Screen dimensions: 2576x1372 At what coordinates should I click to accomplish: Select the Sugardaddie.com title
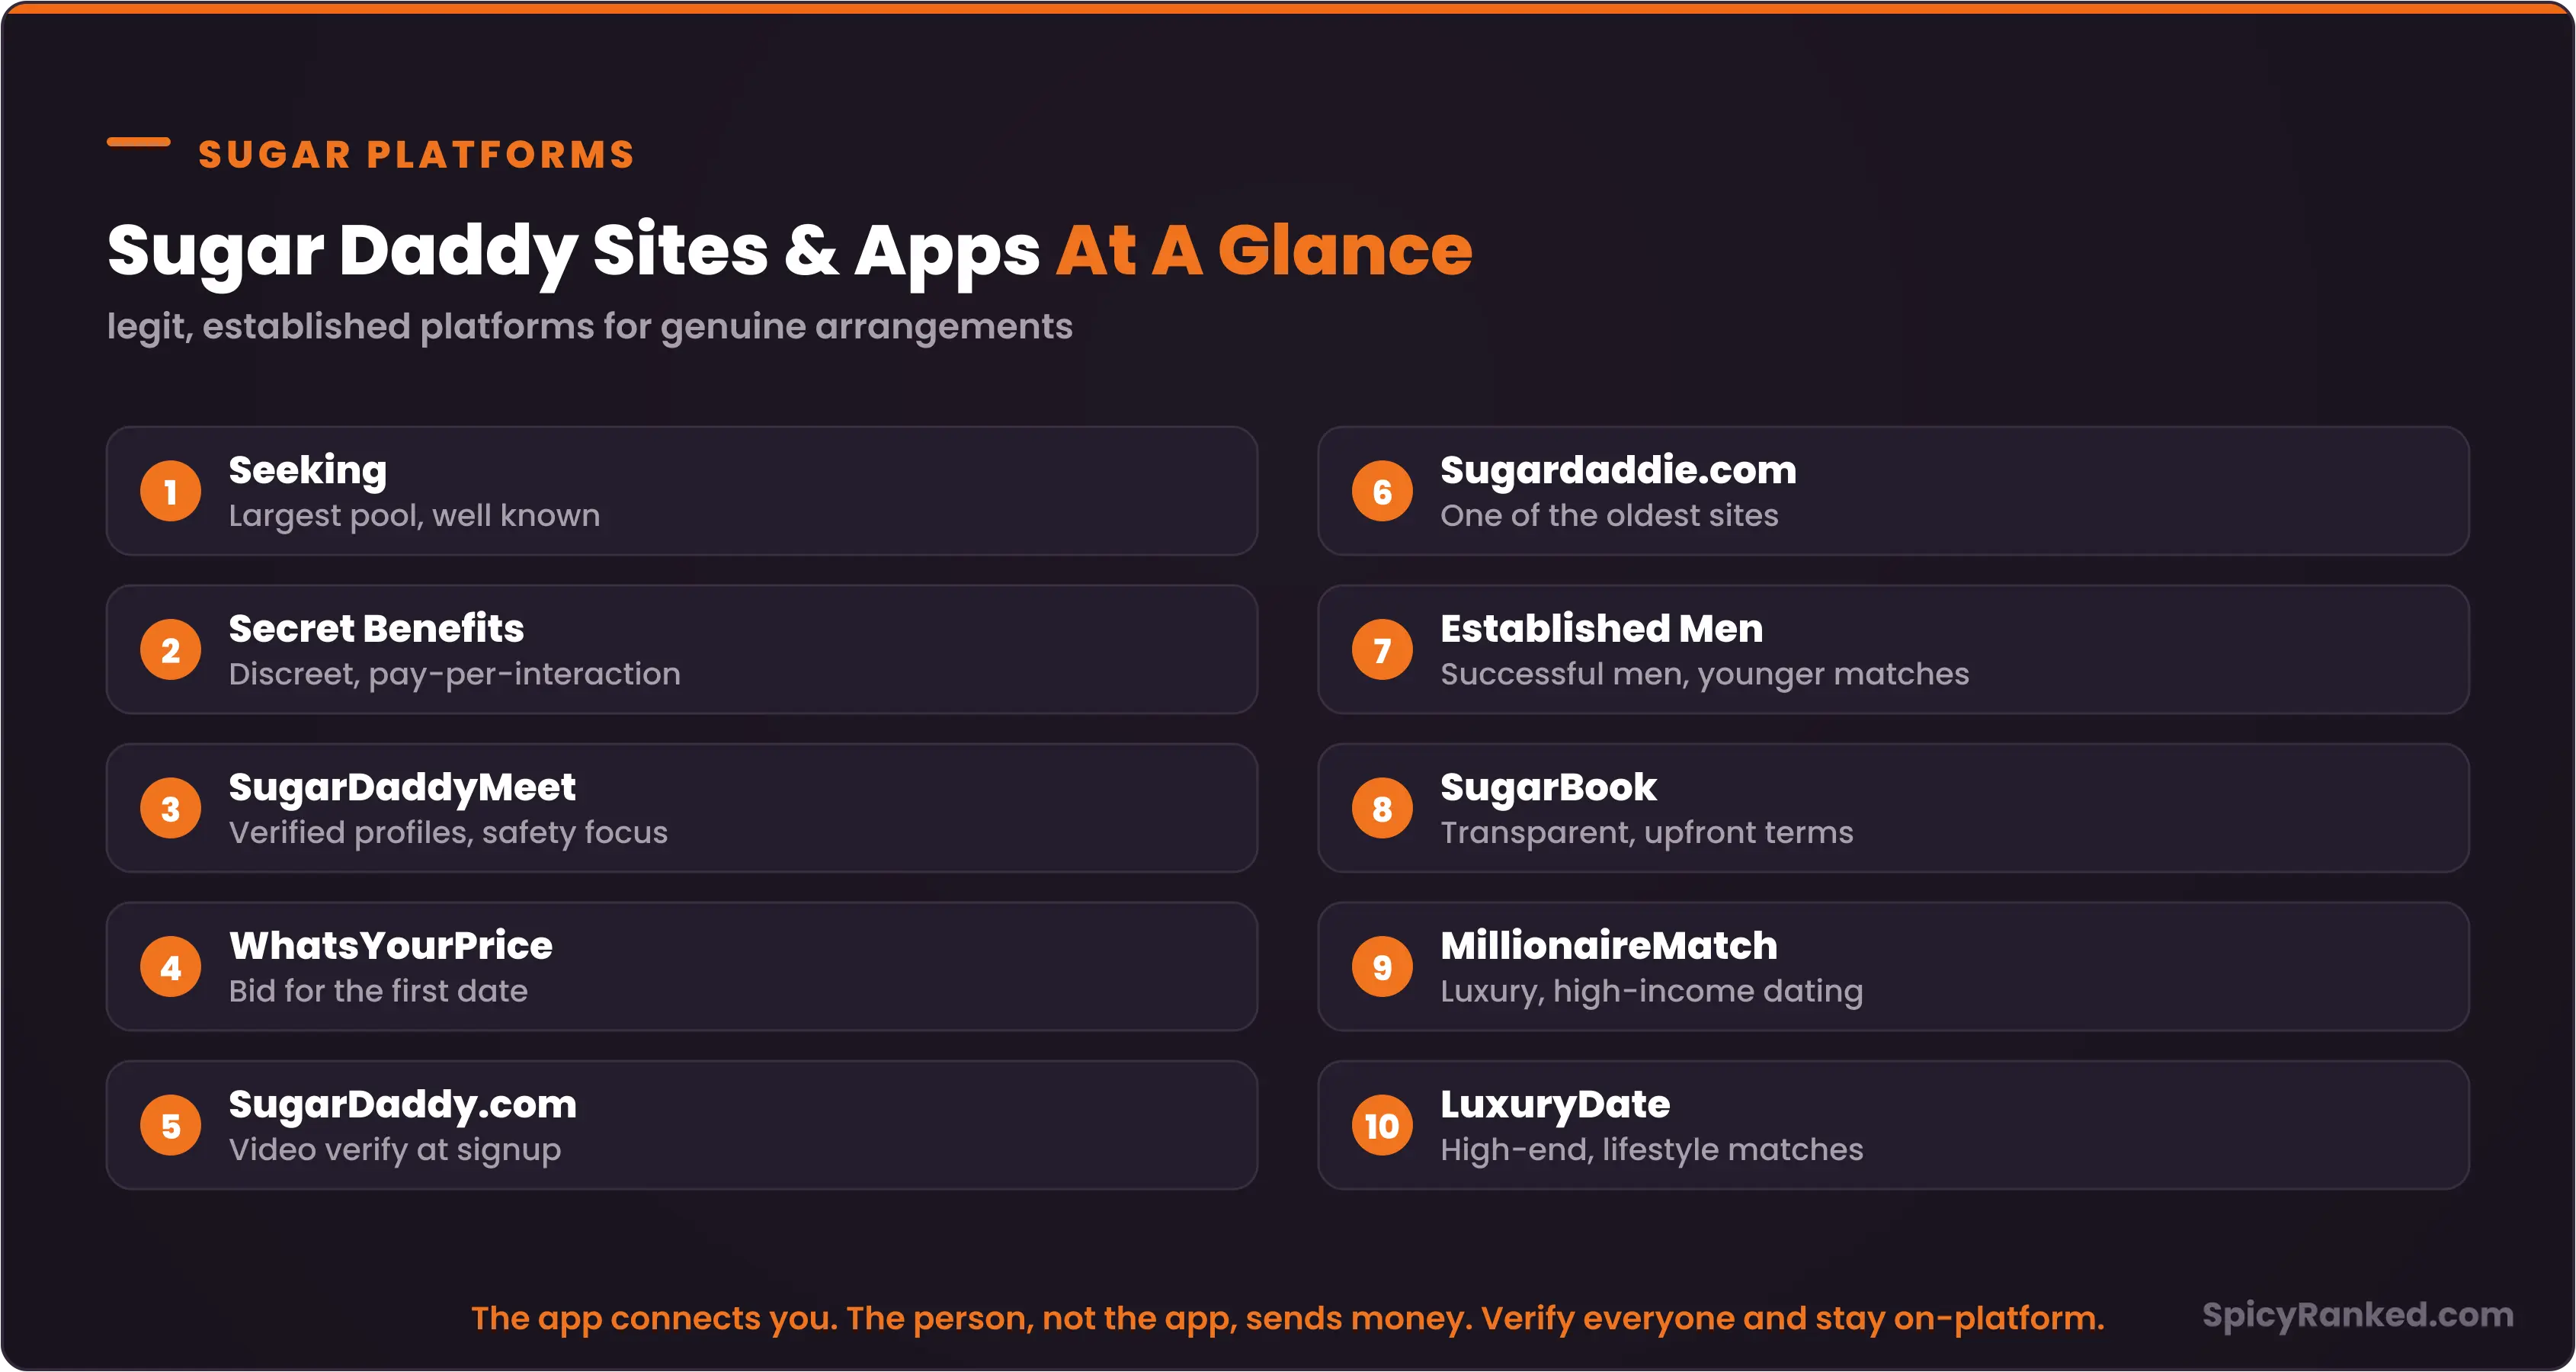click(x=1618, y=471)
